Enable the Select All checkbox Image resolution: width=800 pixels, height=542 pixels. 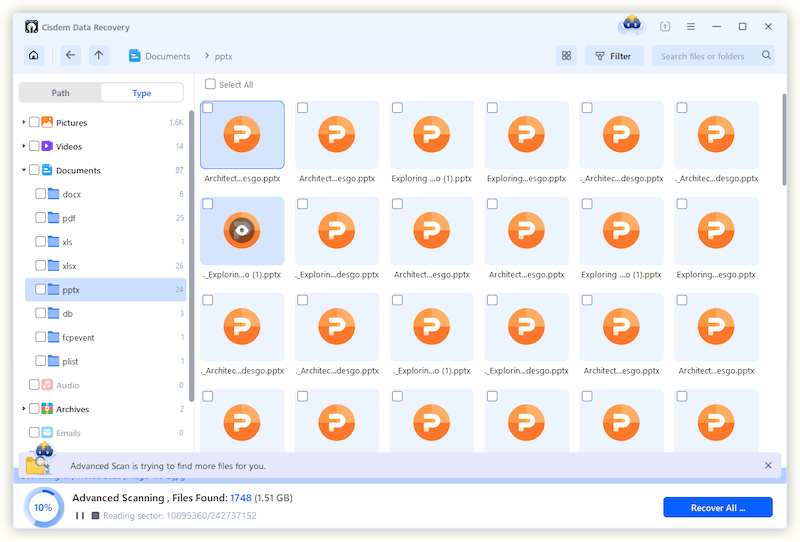coord(210,84)
